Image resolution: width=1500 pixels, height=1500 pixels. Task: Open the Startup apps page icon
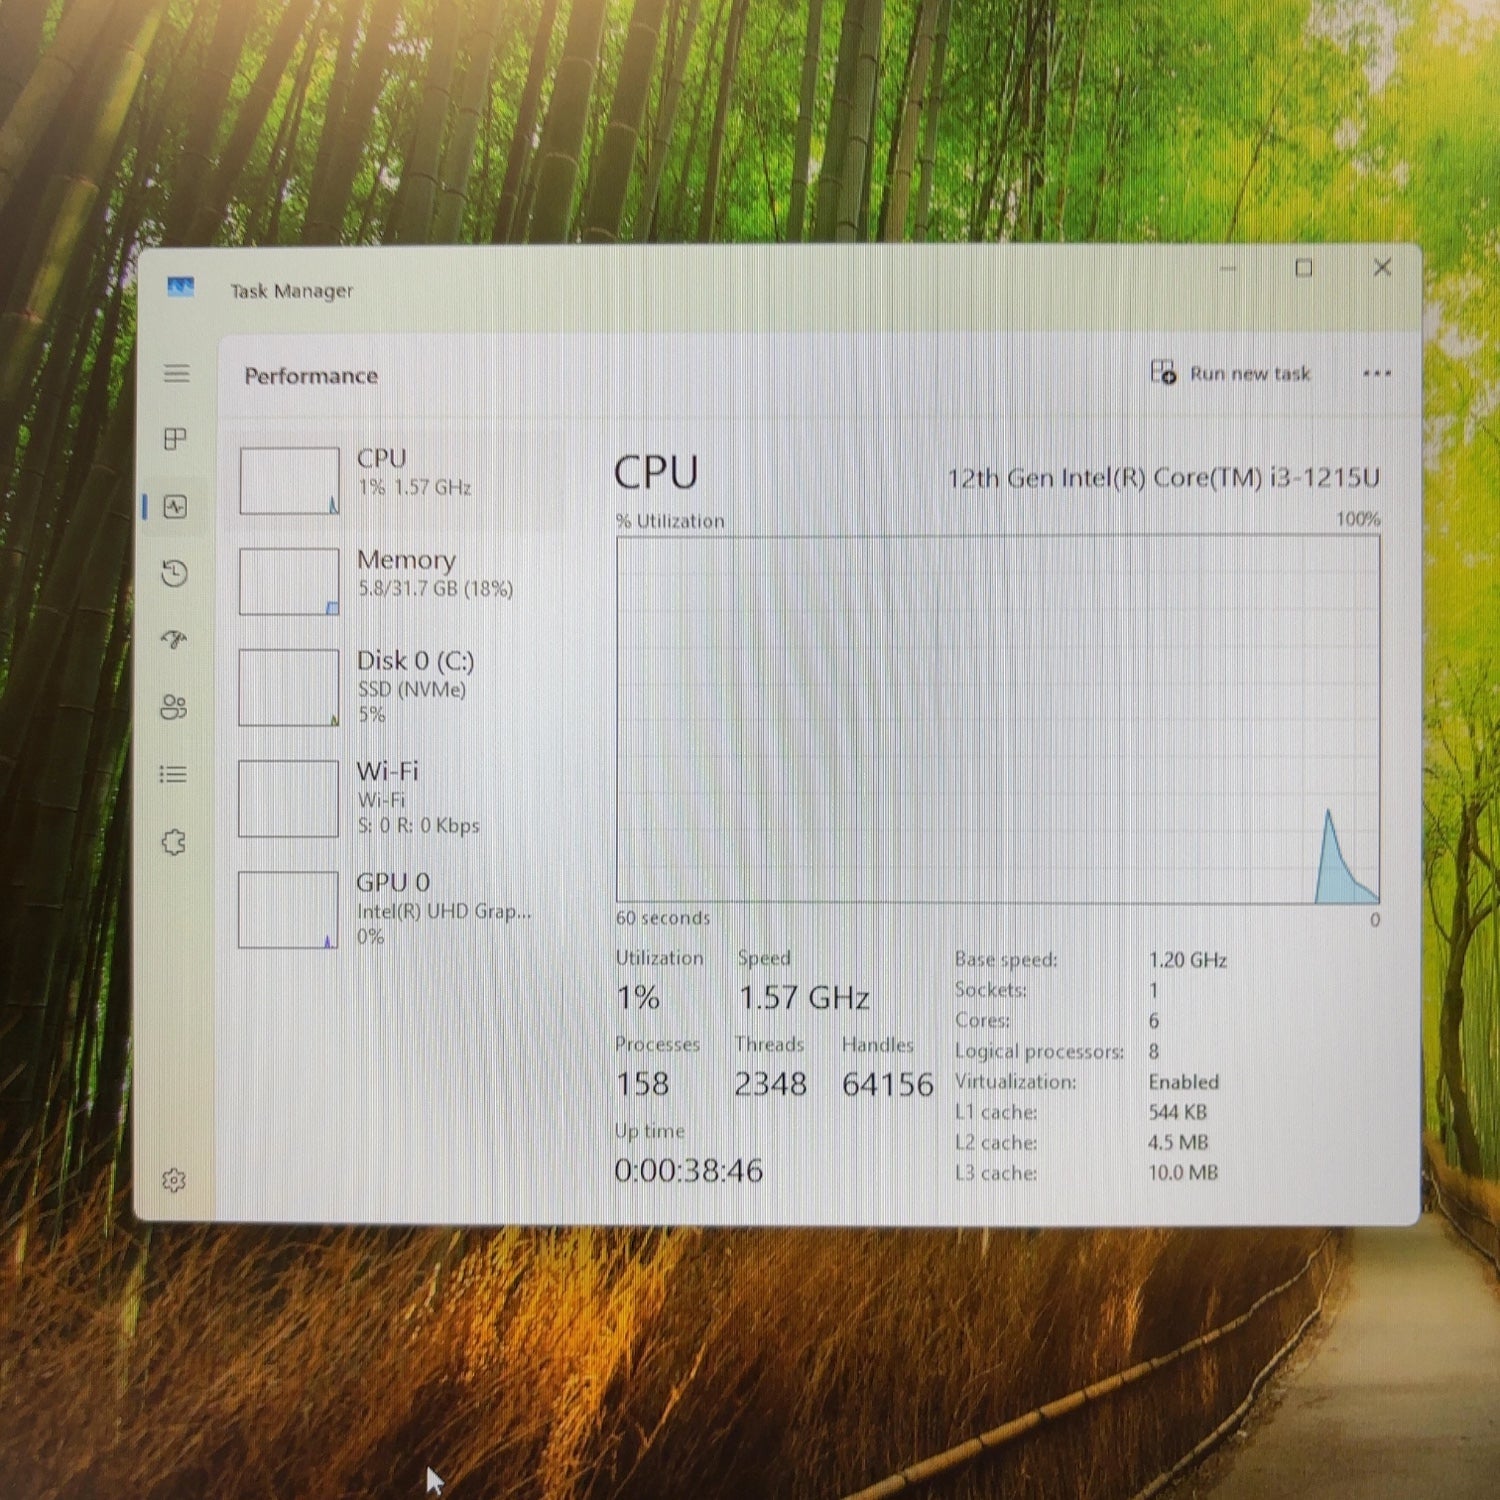pos(175,640)
